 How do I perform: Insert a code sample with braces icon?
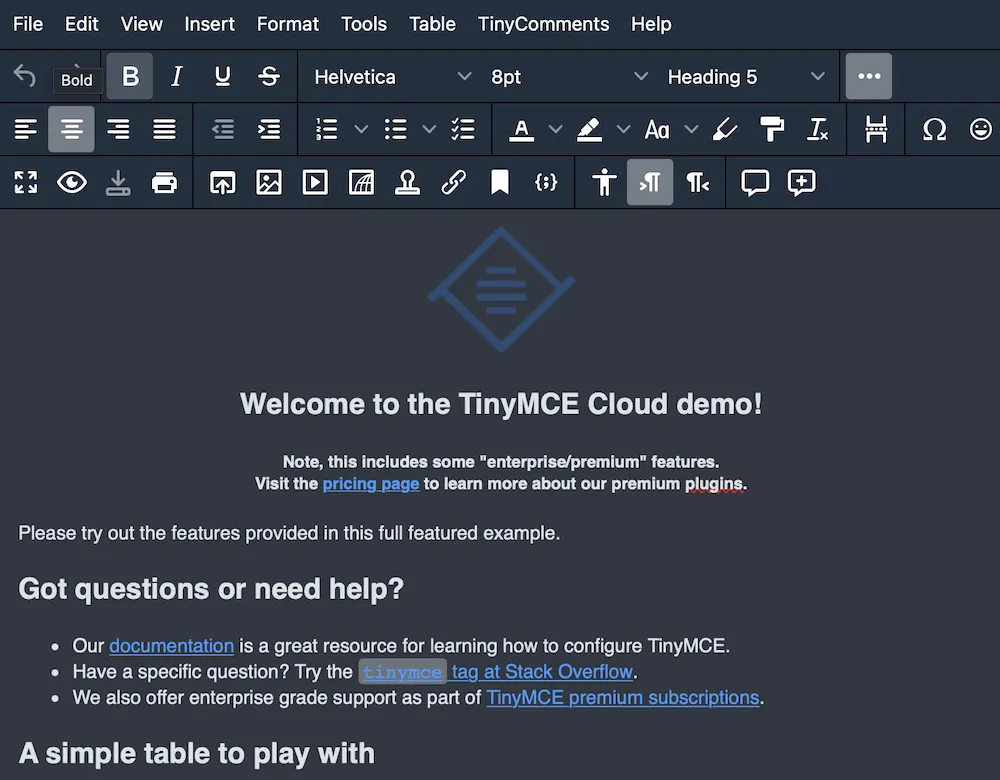click(x=546, y=182)
